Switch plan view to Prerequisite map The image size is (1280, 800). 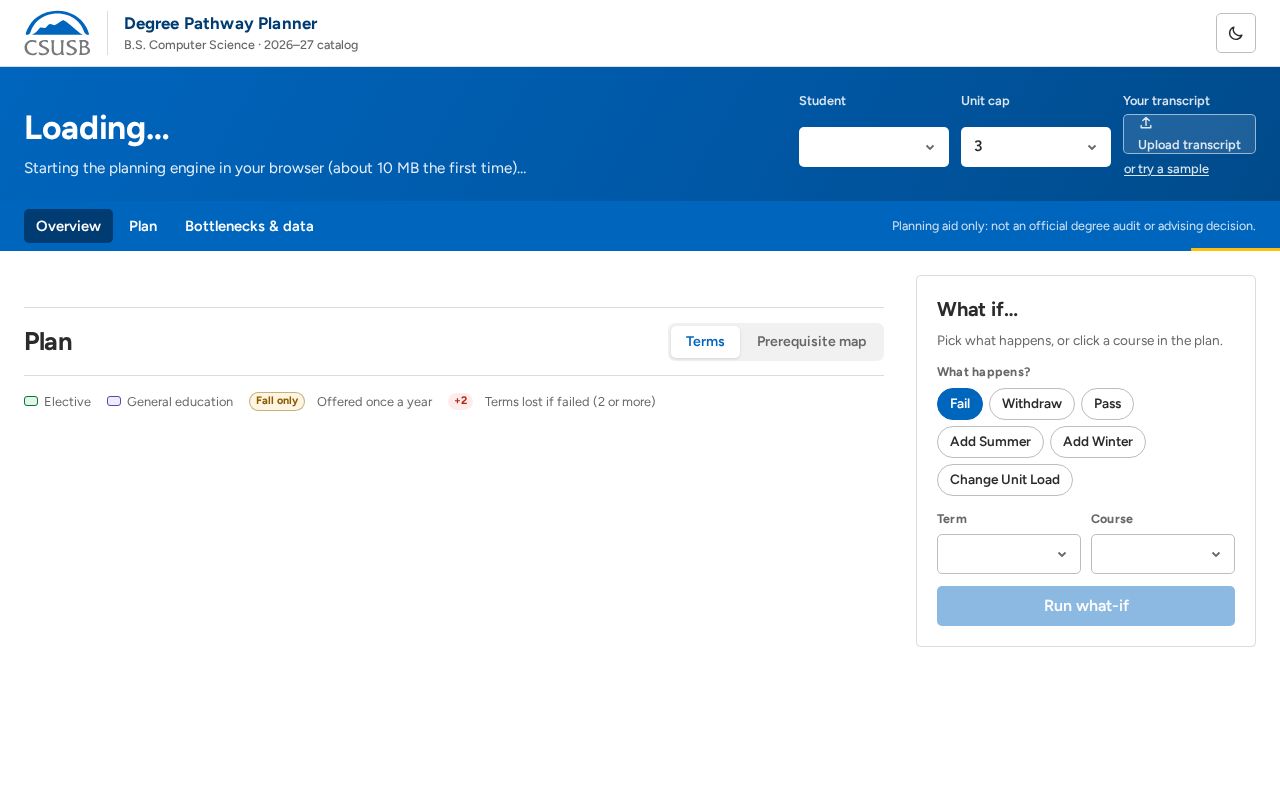812,342
